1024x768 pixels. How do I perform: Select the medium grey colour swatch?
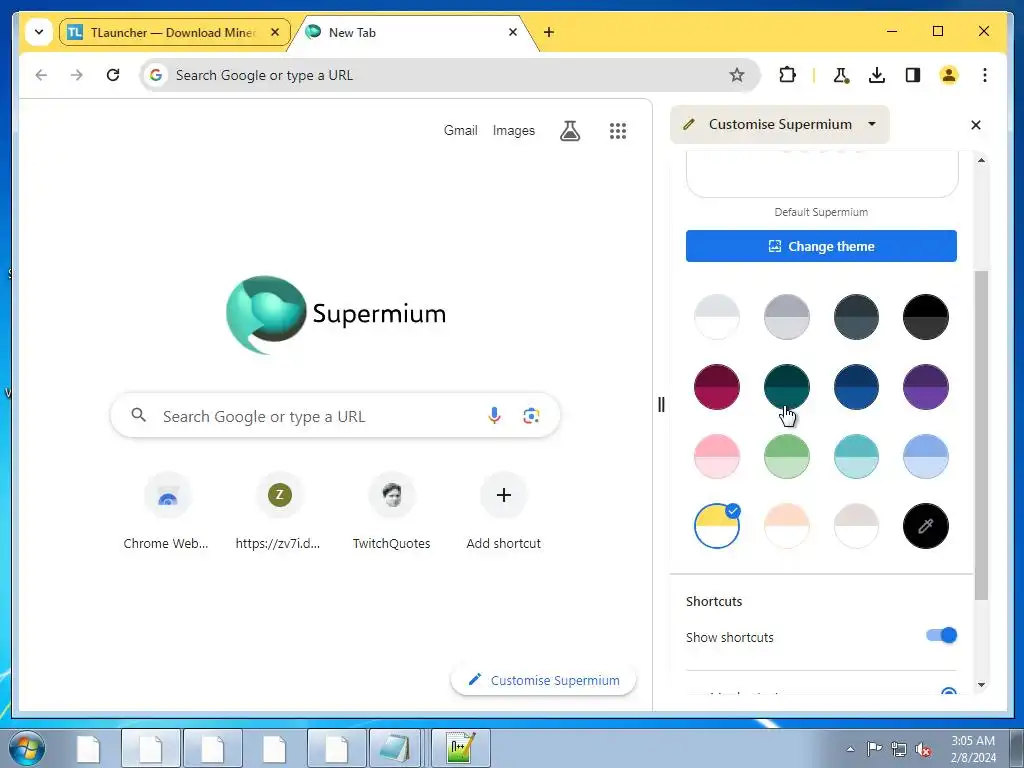tap(786, 317)
